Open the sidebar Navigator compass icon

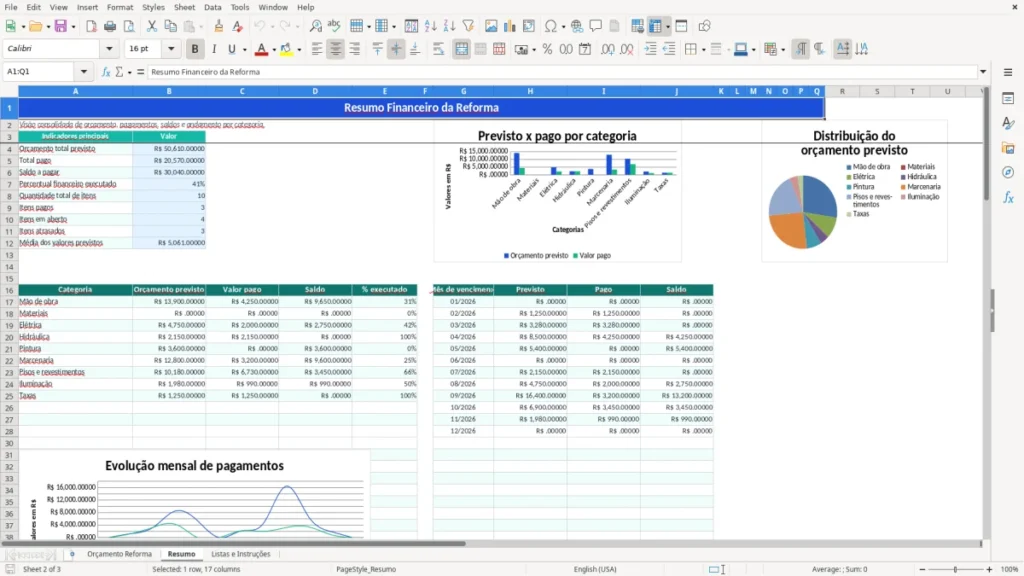pyautogui.click(x=1008, y=172)
